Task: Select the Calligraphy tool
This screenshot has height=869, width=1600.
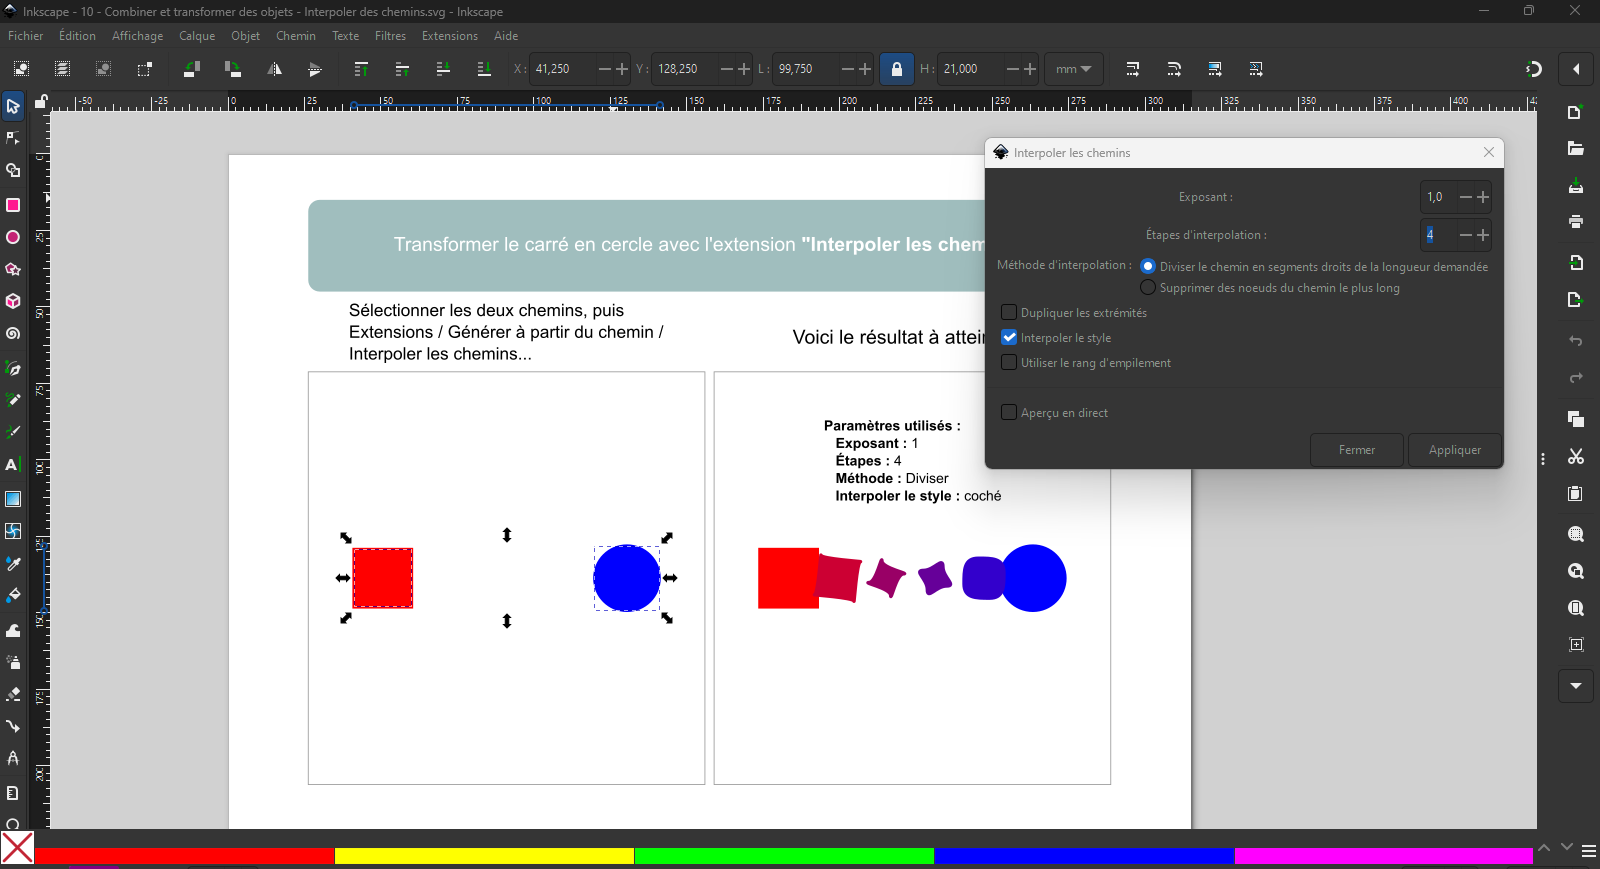Action: [x=13, y=432]
